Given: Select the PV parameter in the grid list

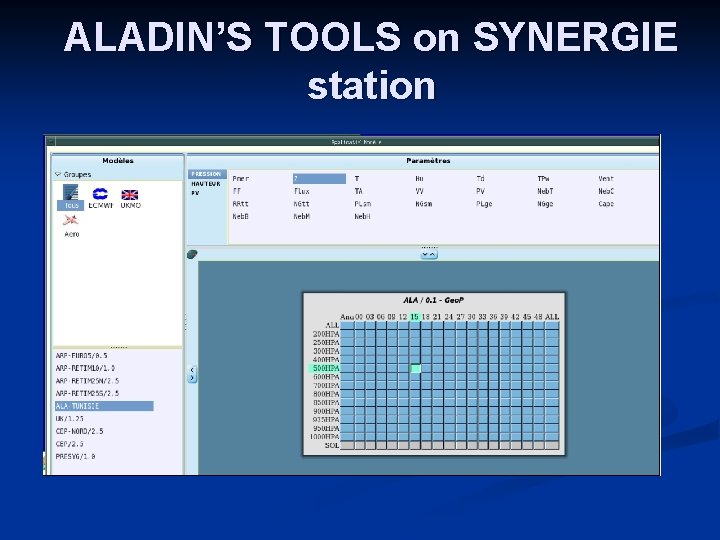Looking at the screenshot, I should pyautogui.click(x=480, y=191).
